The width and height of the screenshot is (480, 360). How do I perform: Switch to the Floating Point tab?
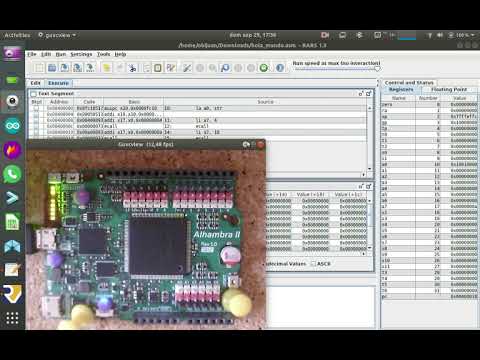449,90
